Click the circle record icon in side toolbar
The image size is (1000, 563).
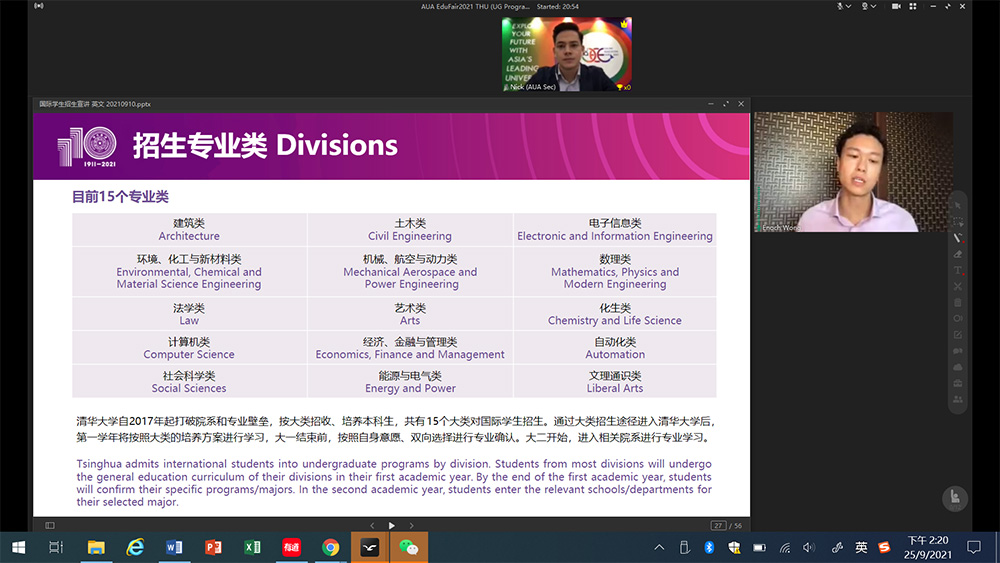[x=958, y=318]
